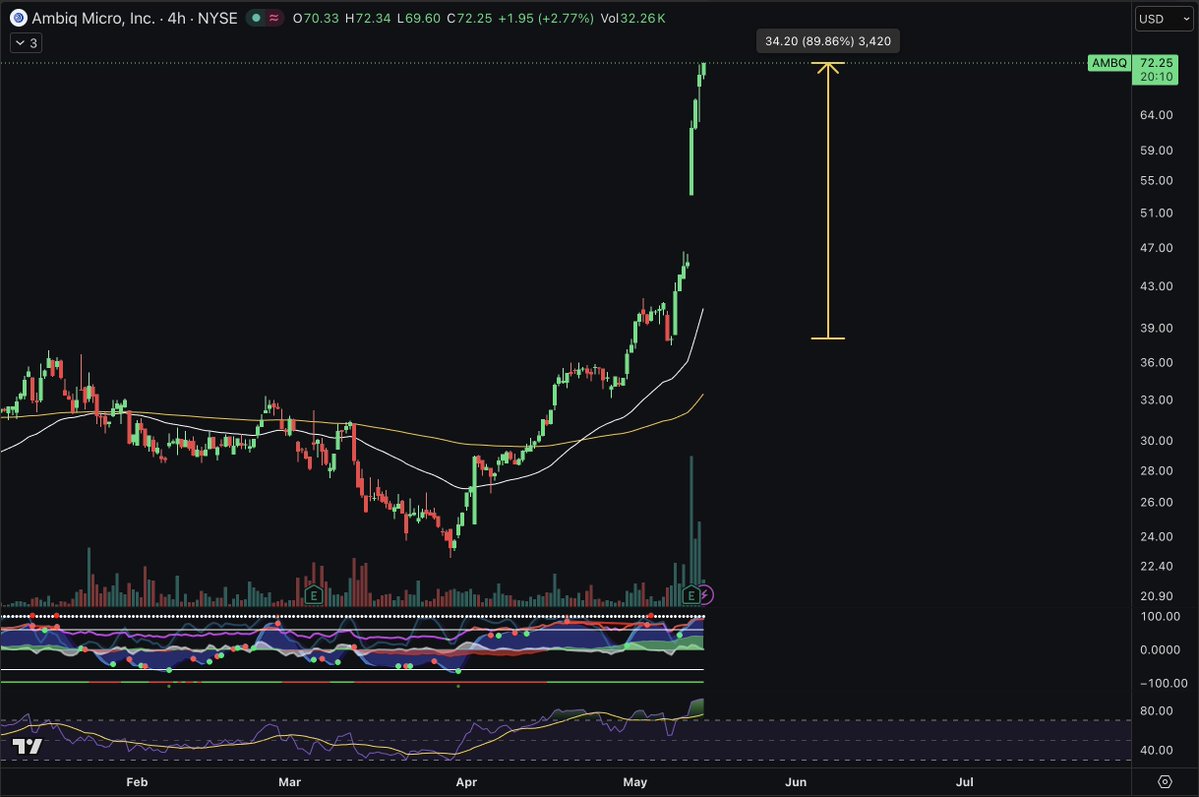Click the 51.00 price axis label
1199x797 pixels.
coord(1156,213)
